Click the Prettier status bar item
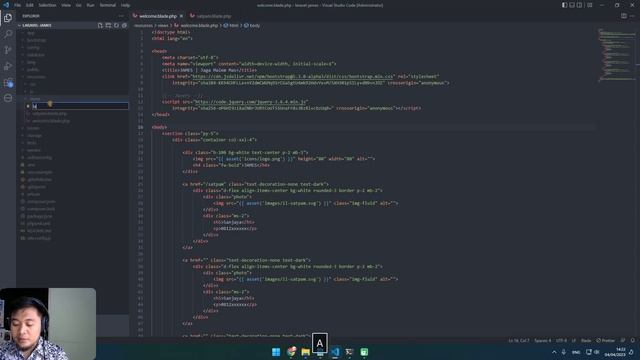Image resolution: width=640 pixels, height=360 pixels. [x=606, y=340]
